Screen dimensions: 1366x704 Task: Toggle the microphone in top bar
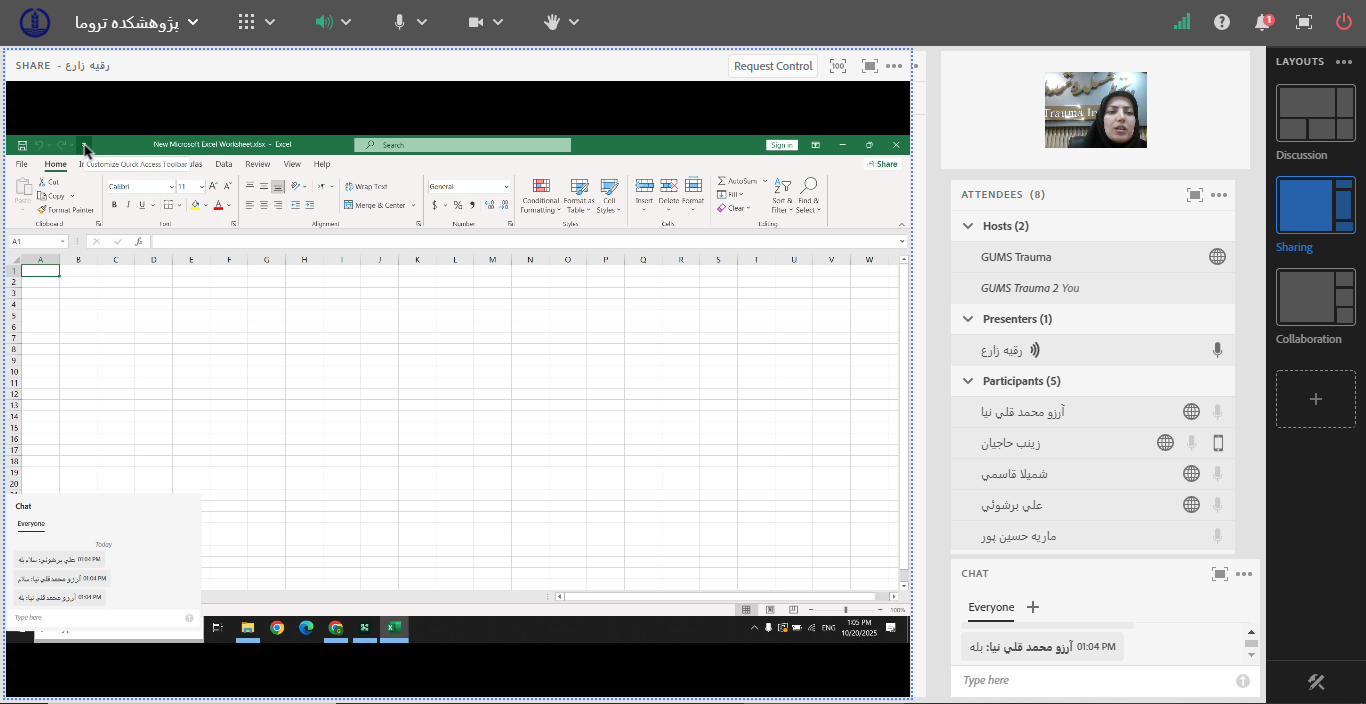[x=400, y=22]
